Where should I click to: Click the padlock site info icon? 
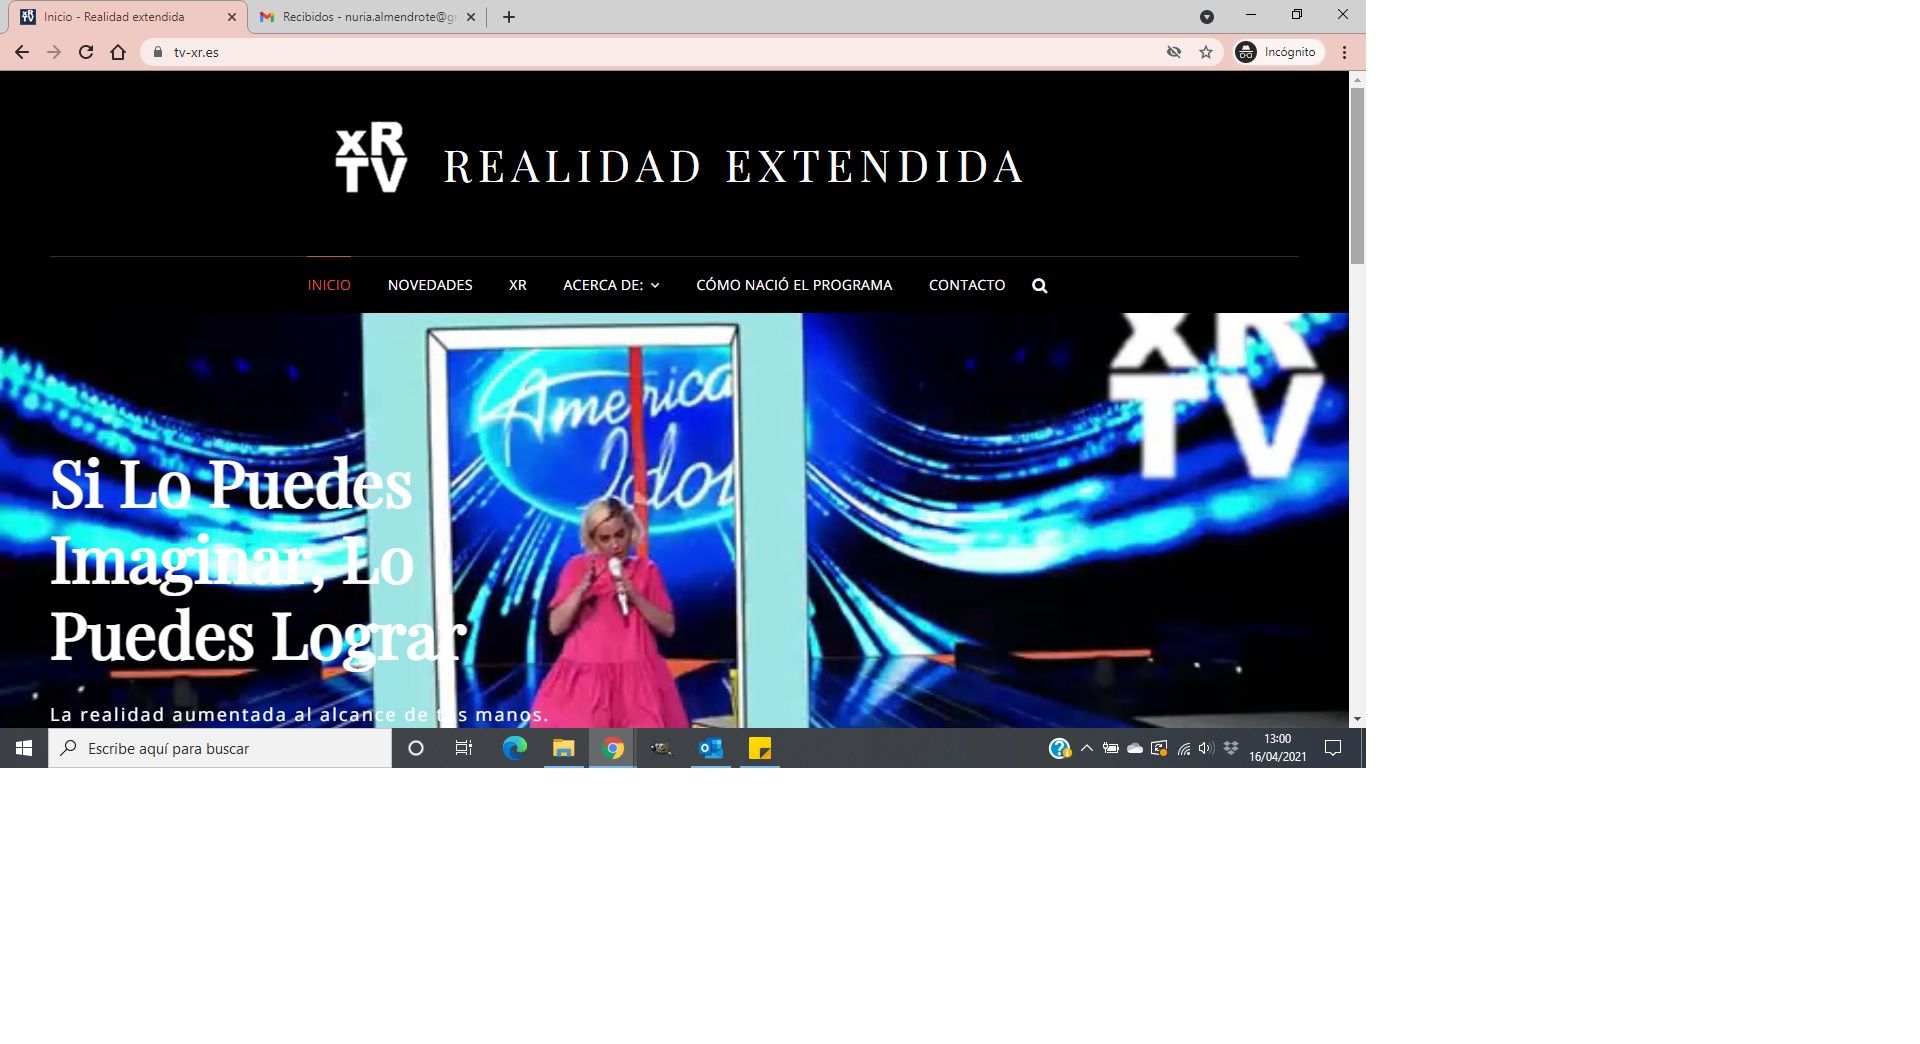point(157,52)
